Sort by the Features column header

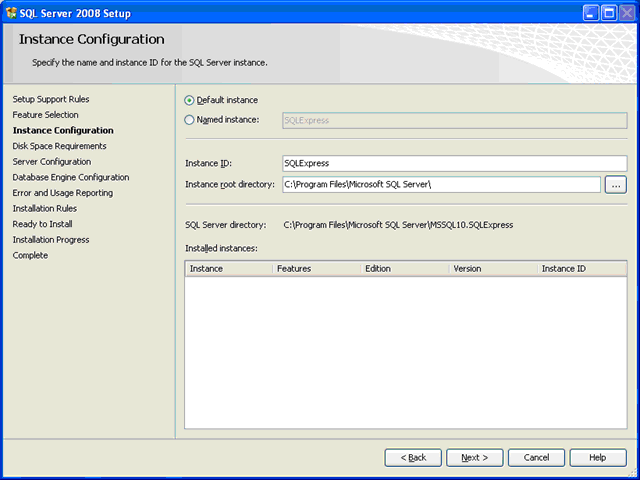point(317,269)
